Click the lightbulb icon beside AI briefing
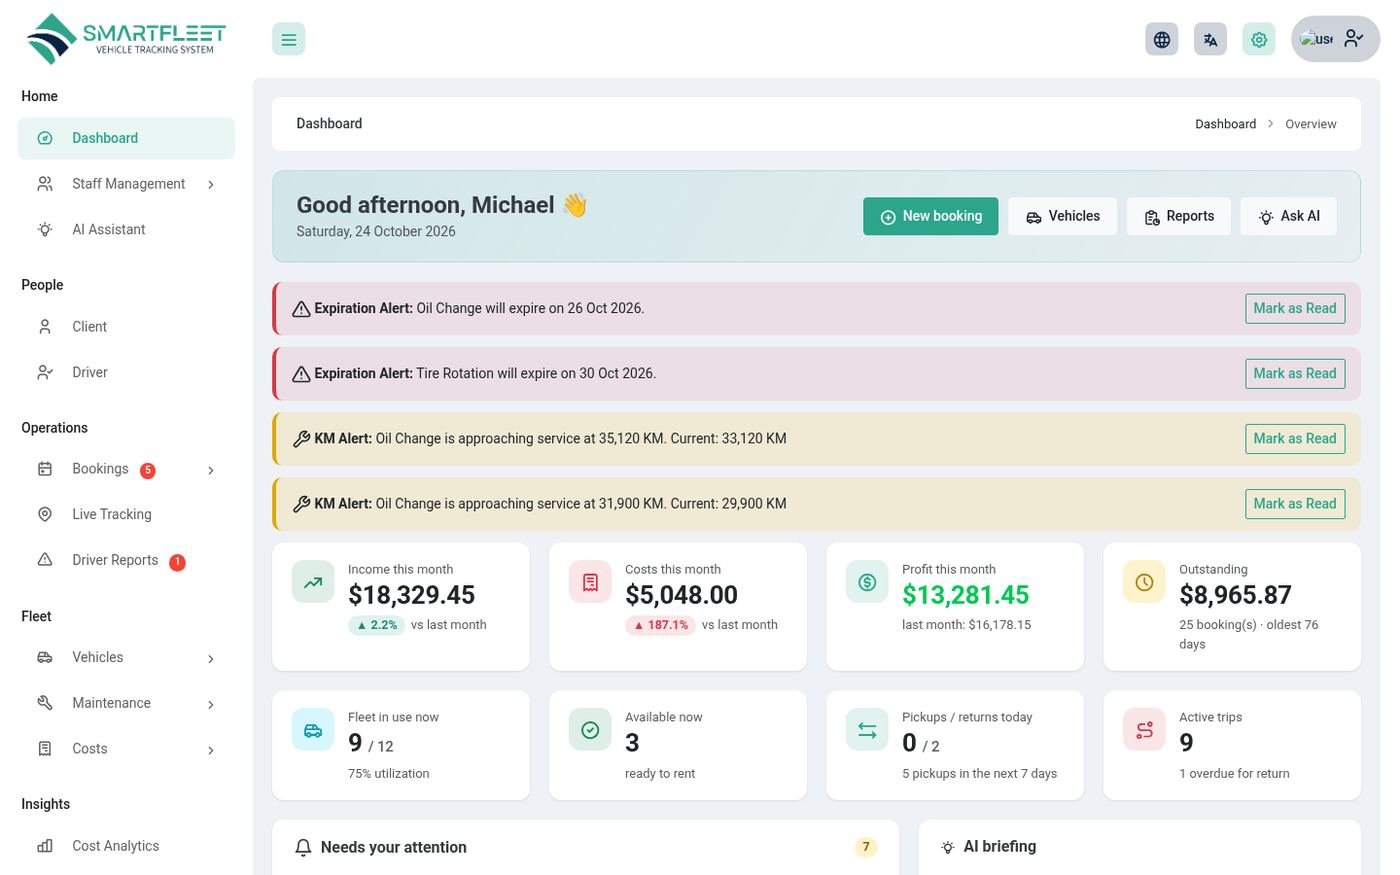 tap(948, 847)
